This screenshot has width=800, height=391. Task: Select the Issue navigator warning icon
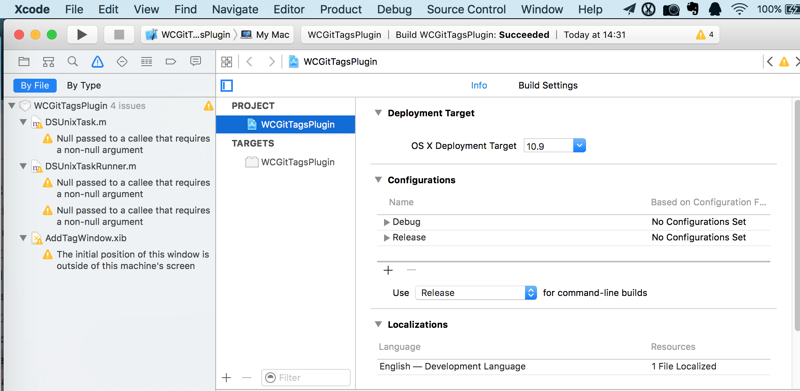click(97, 62)
